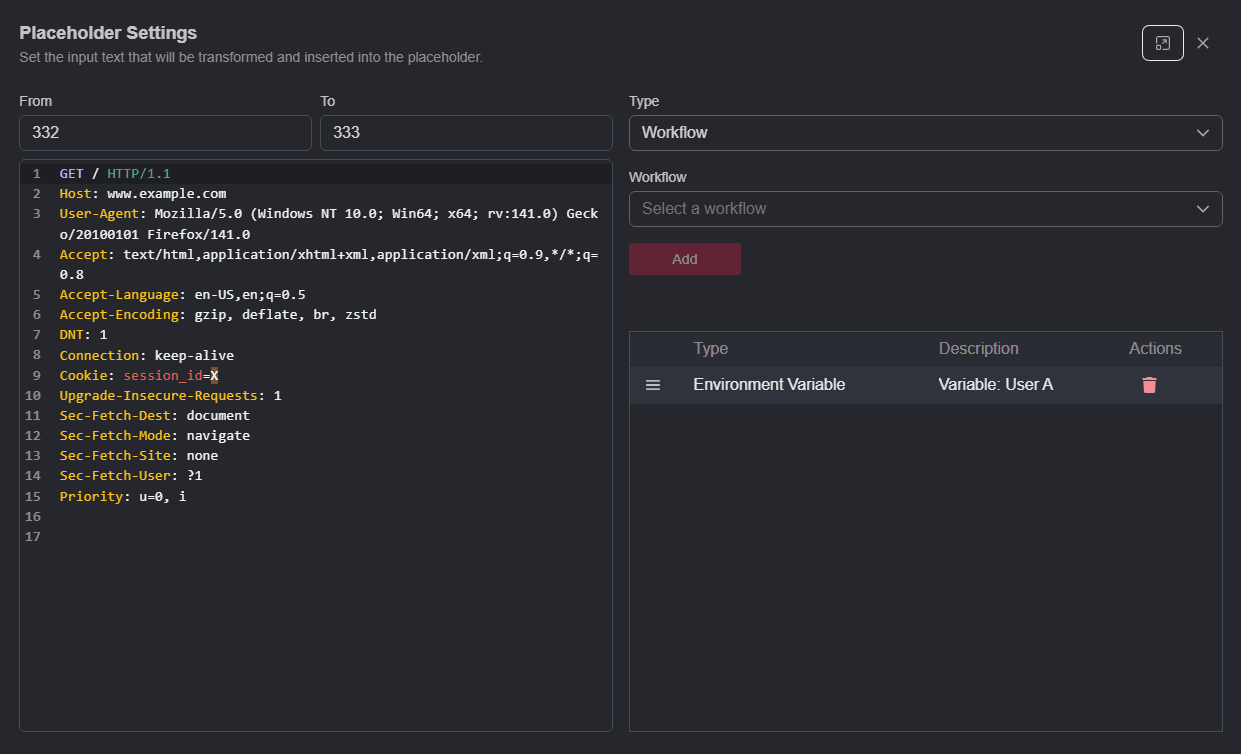The height and width of the screenshot is (754, 1241).
Task: Click inside the From field containing 332
Action: coord(165,132)
